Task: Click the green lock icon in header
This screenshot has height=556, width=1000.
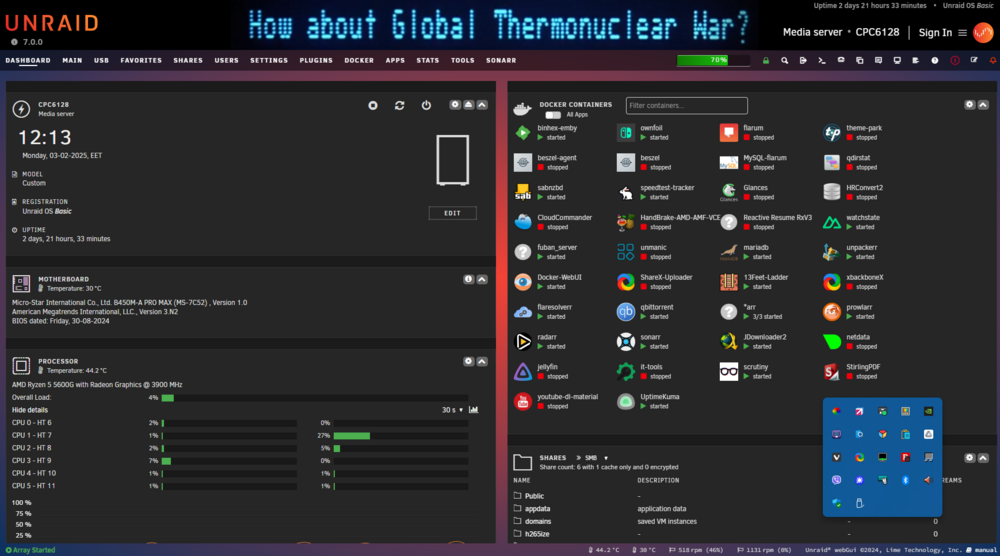Action: [x=766, y=61]
